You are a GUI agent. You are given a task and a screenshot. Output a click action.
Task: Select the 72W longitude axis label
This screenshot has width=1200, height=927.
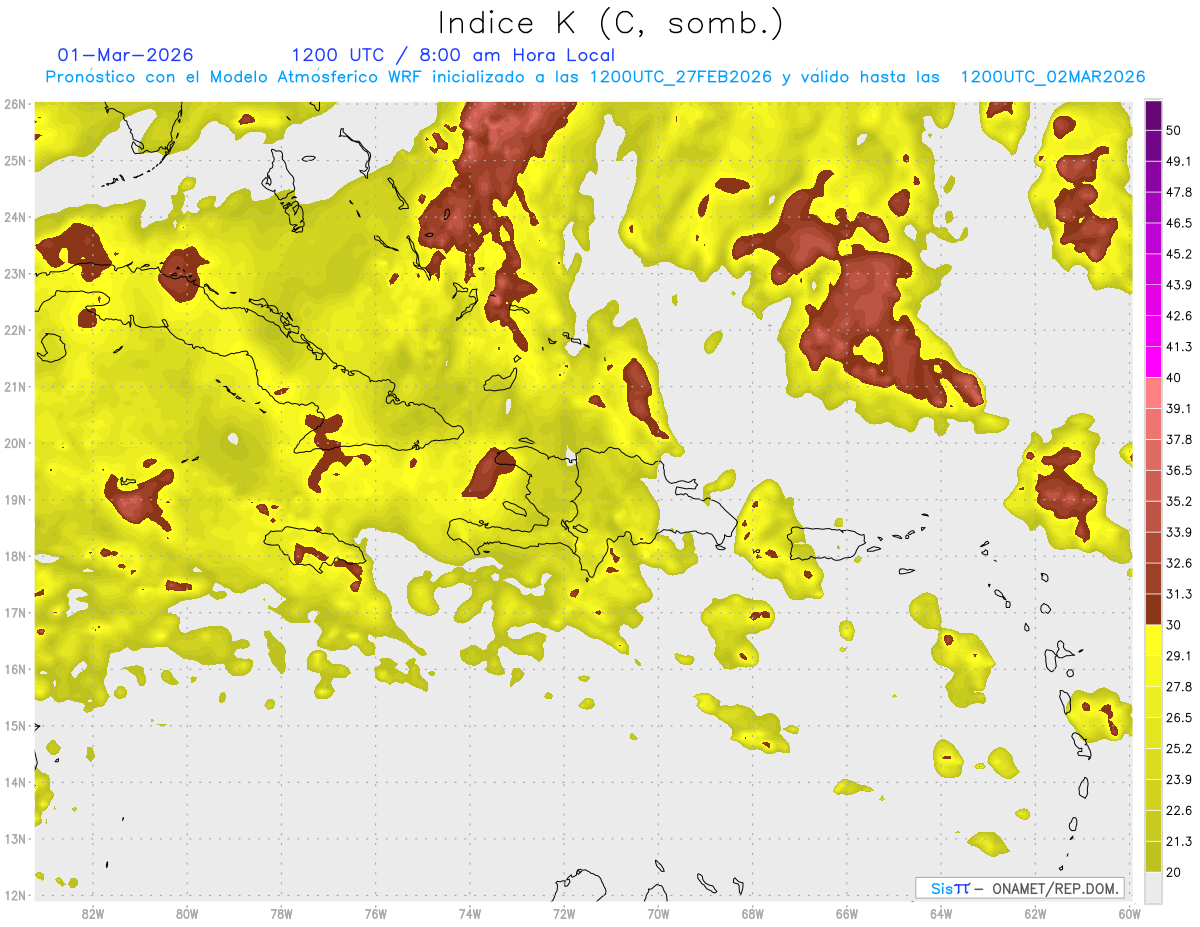564,913
